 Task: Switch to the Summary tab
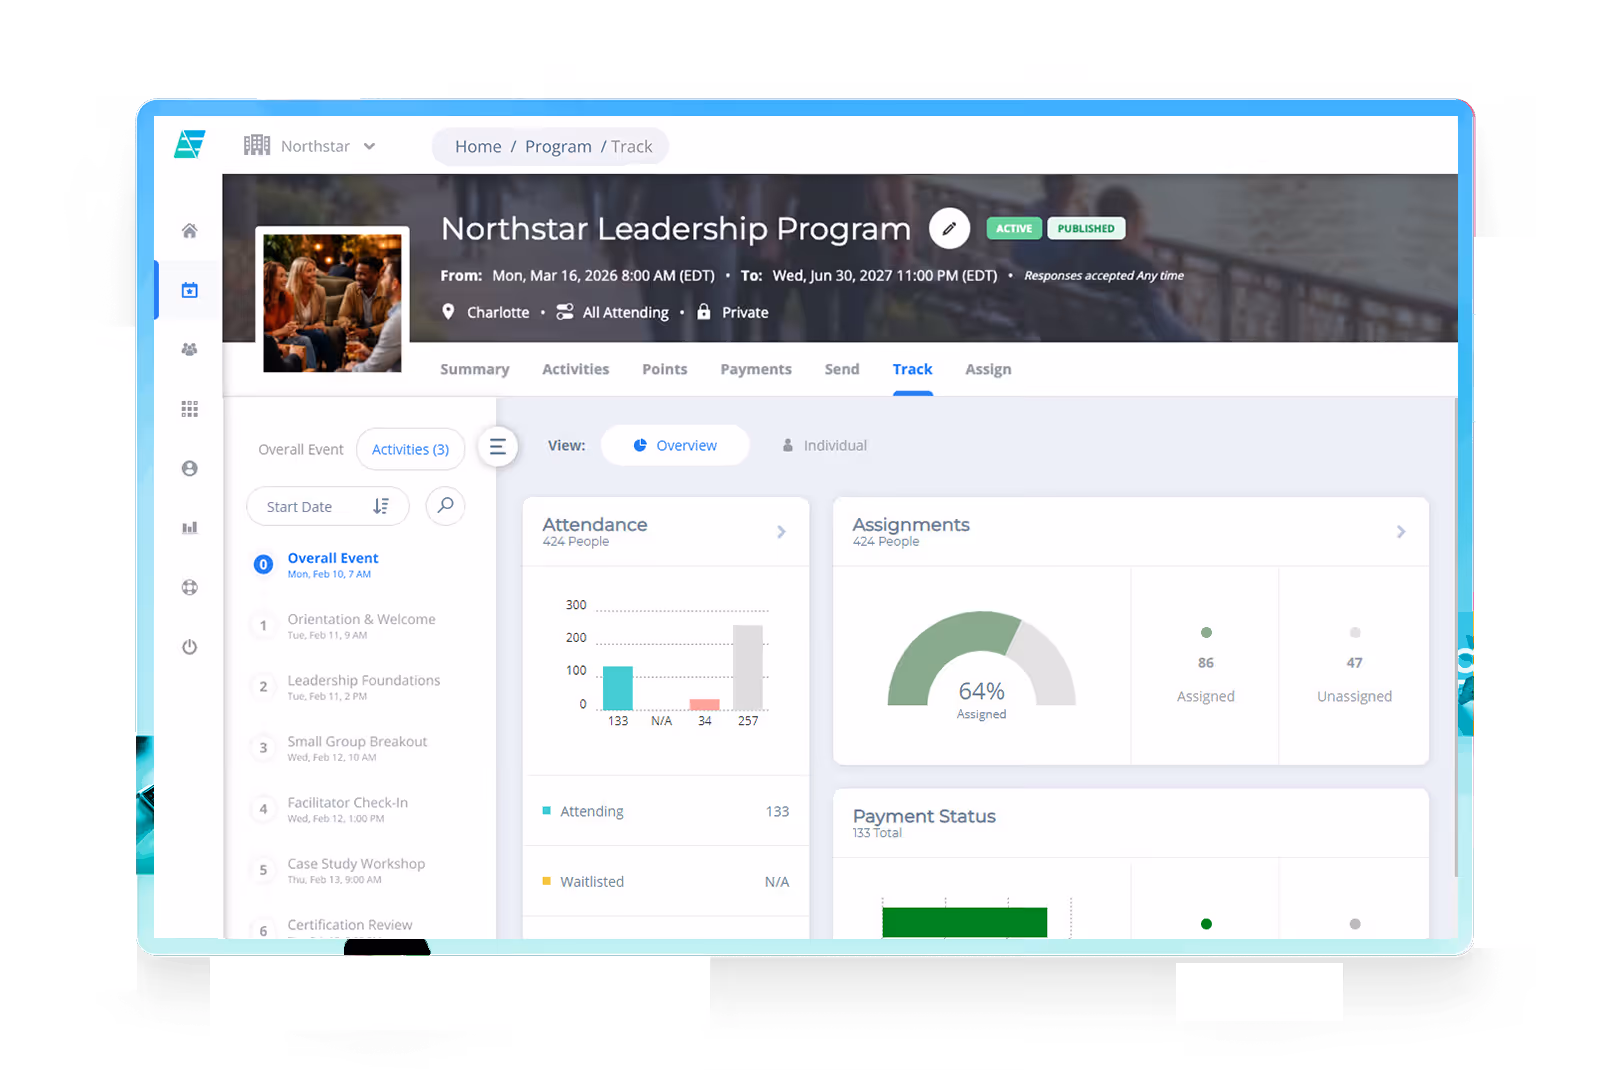click(x=475, y=369)
